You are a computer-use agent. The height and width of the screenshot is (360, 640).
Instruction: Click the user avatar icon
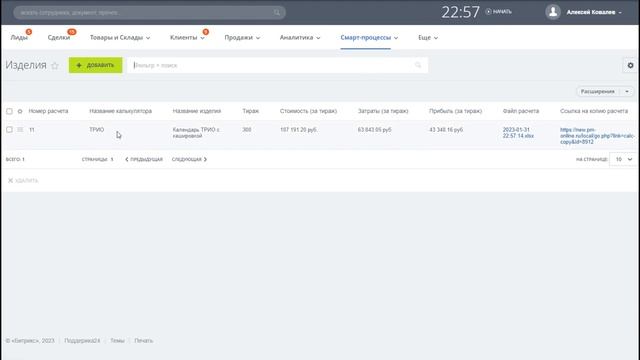pos(553,12)
